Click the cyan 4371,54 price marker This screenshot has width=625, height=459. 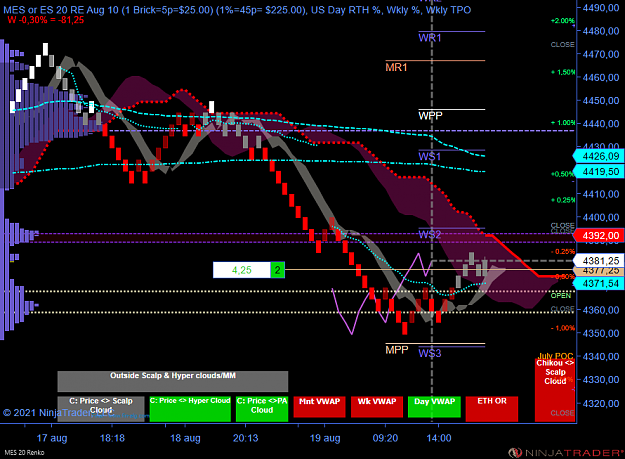pyautogui.click(x=599, y=284)
